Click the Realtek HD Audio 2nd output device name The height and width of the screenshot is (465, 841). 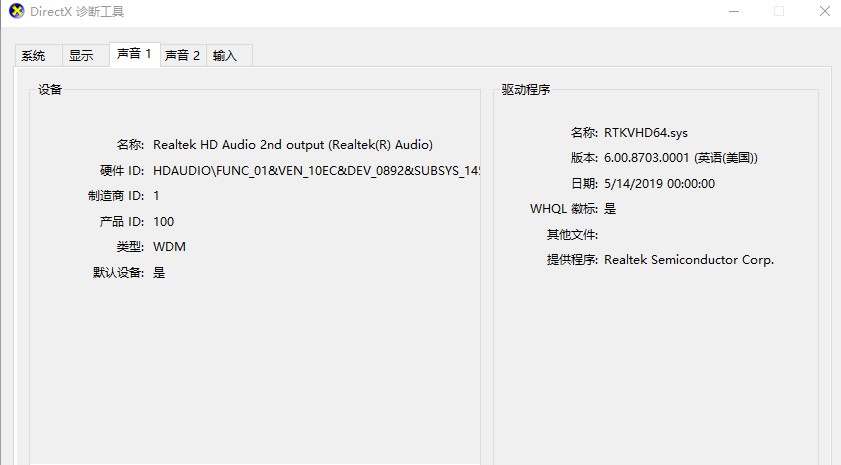[293, 145]
